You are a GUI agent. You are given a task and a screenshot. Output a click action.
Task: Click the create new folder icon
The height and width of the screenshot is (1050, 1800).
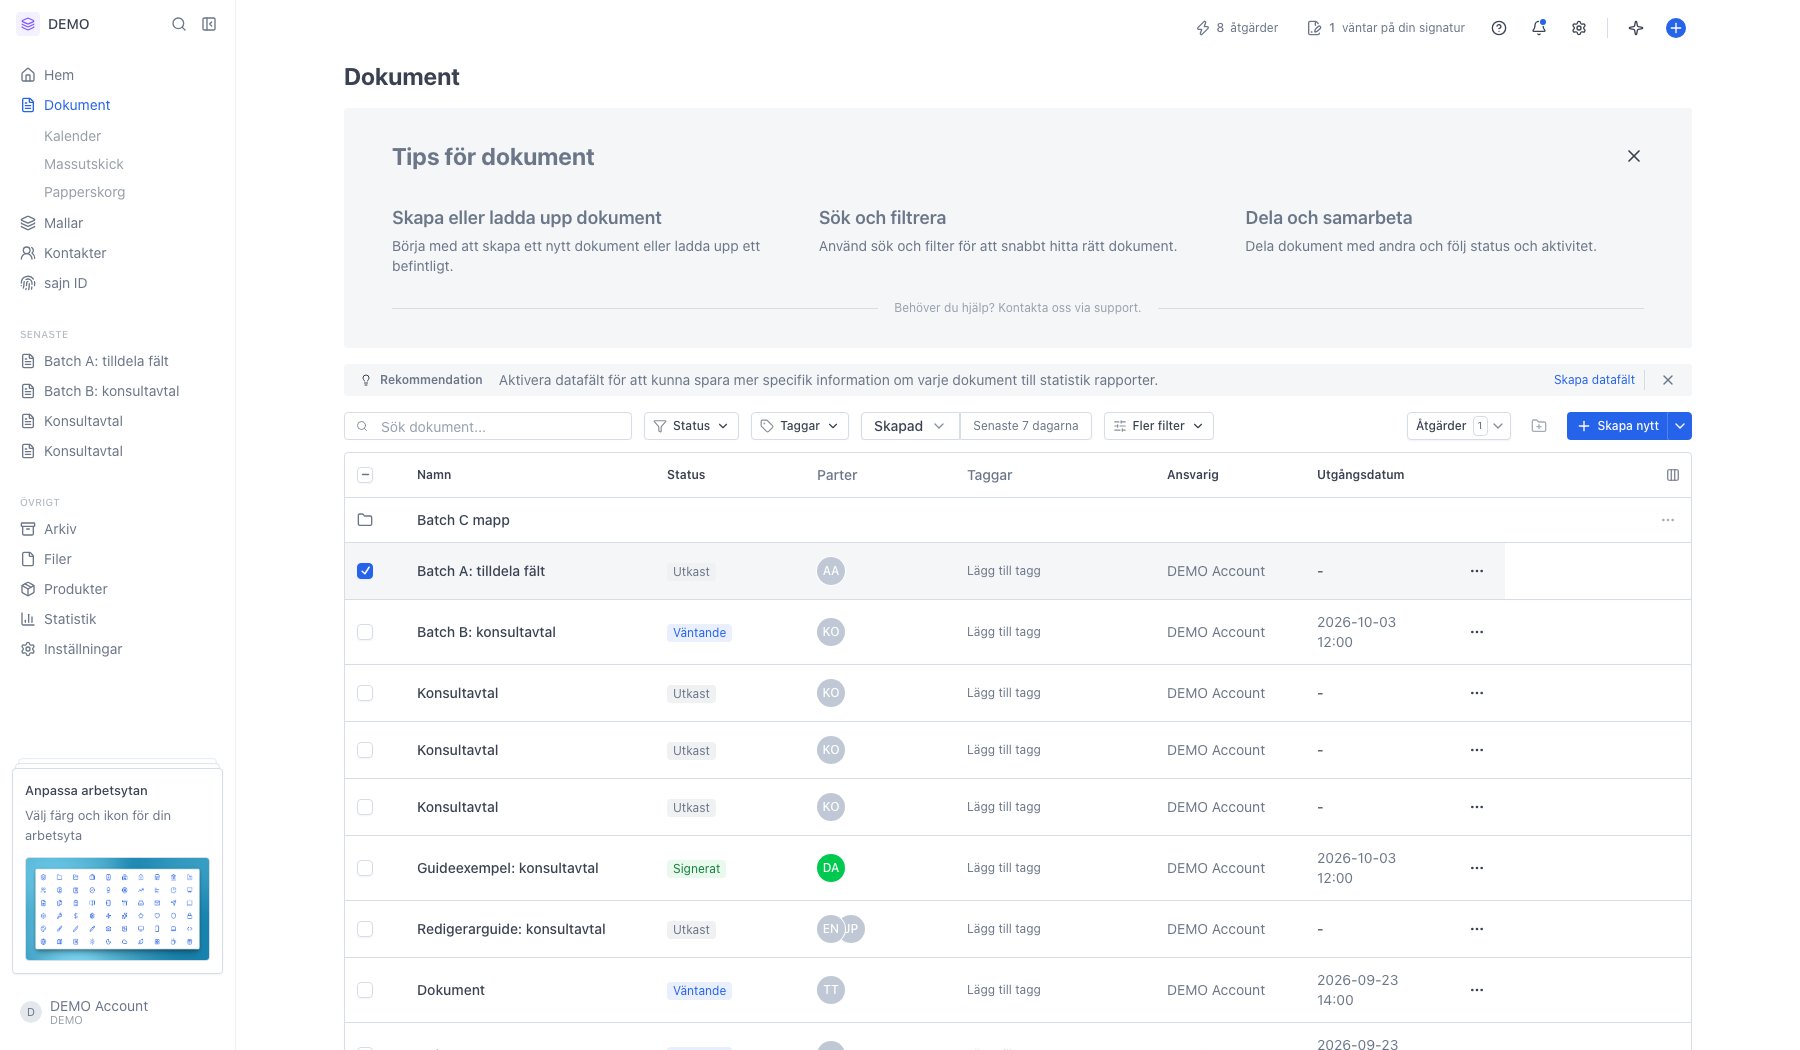pyautogui.click(x=1539, y=426)
